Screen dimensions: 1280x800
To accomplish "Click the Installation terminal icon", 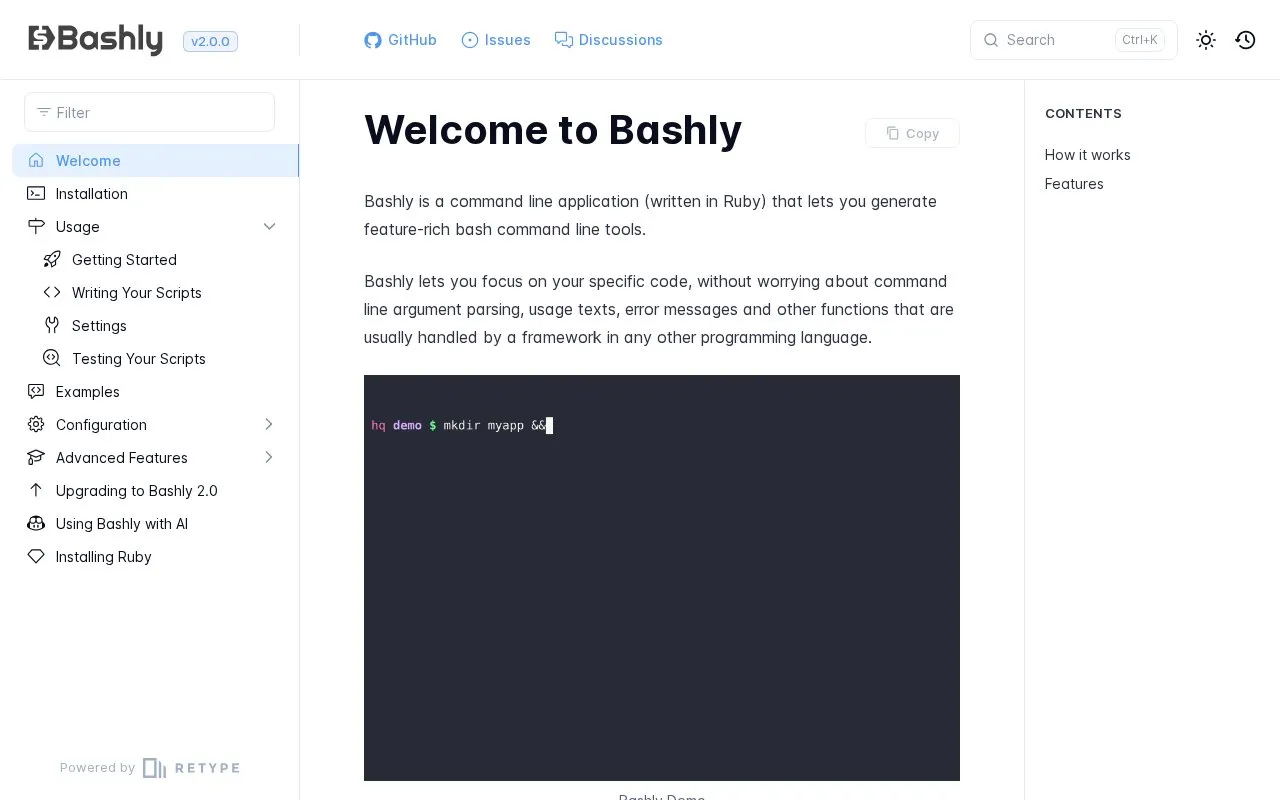I will 36,193.
